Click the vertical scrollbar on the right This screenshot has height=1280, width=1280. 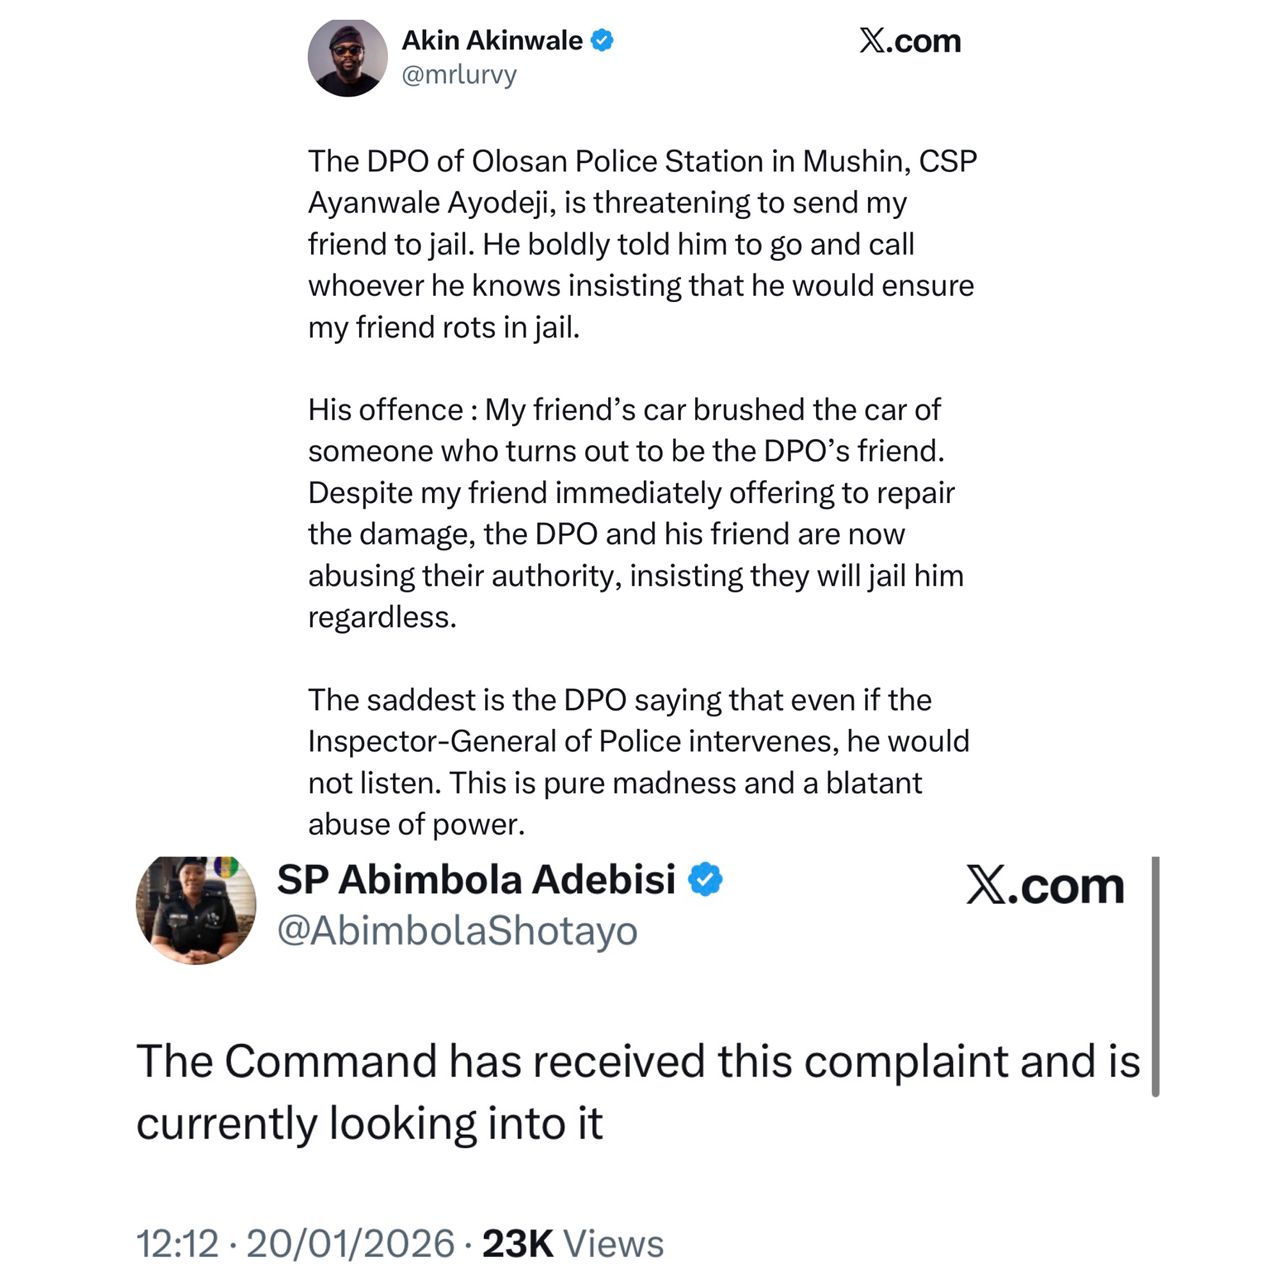pyautogui.click(x=1155, y=976)
